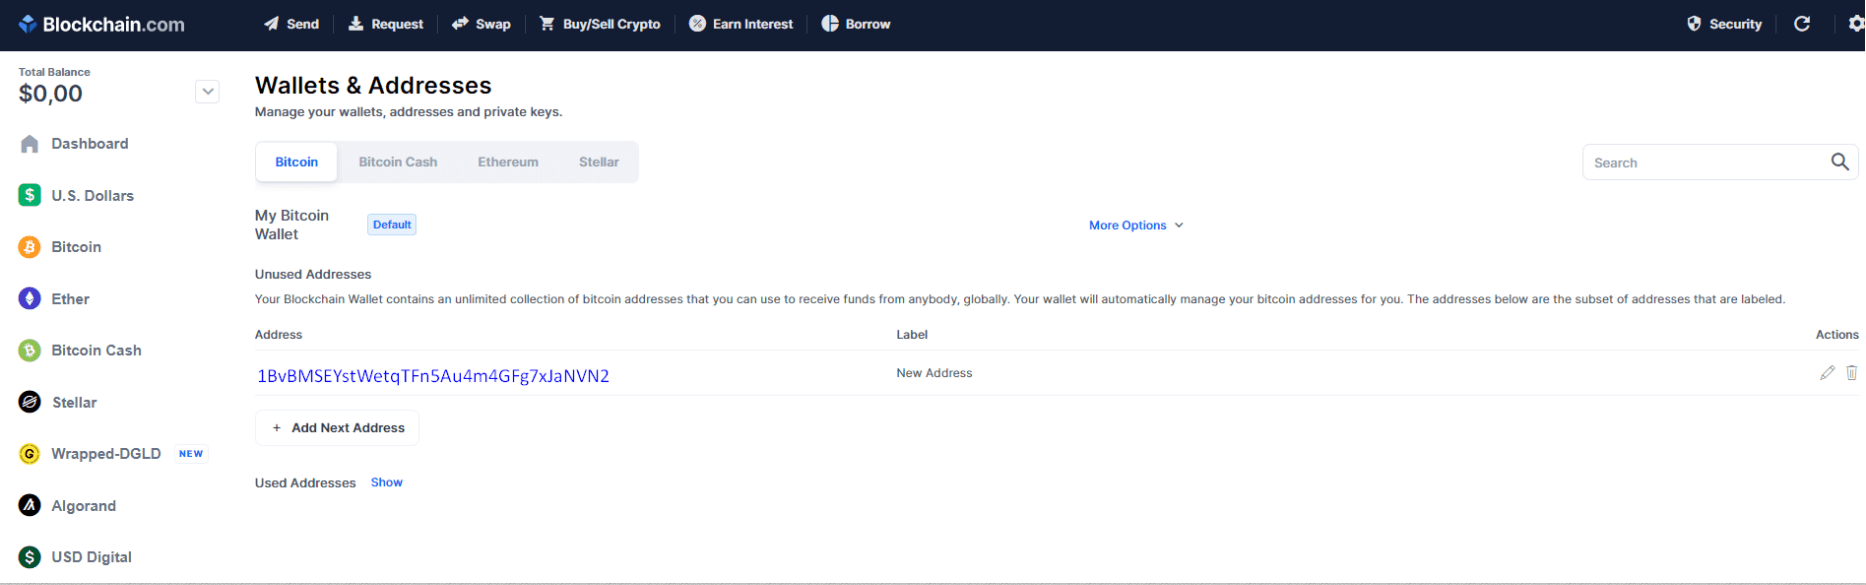Select Stellar in the left sidebar
Viewport: 1866px width, 585px height.
(x=74, y=402)
